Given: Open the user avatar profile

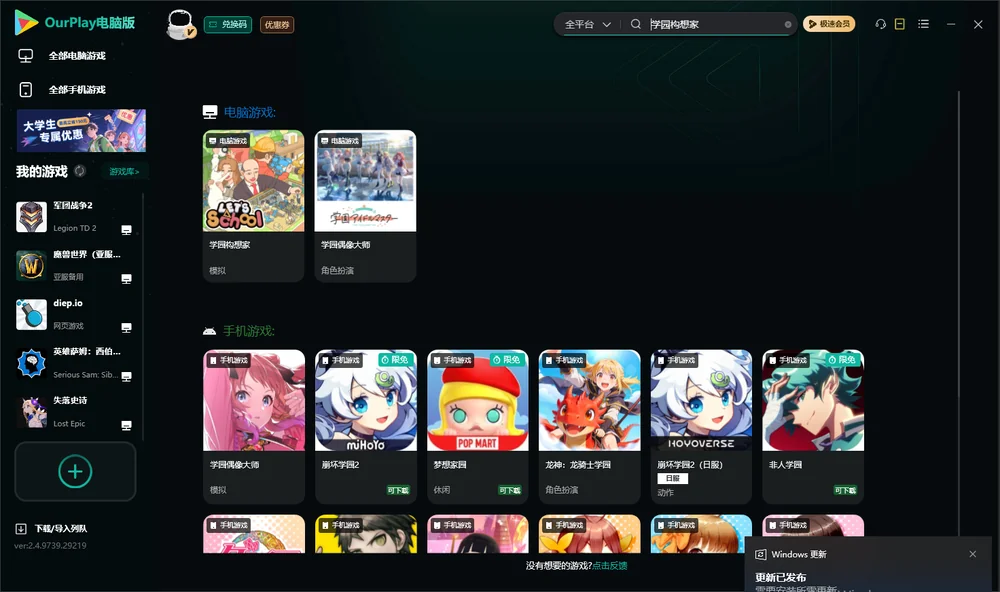Looking at the screenshot, I should click(180, 25).
